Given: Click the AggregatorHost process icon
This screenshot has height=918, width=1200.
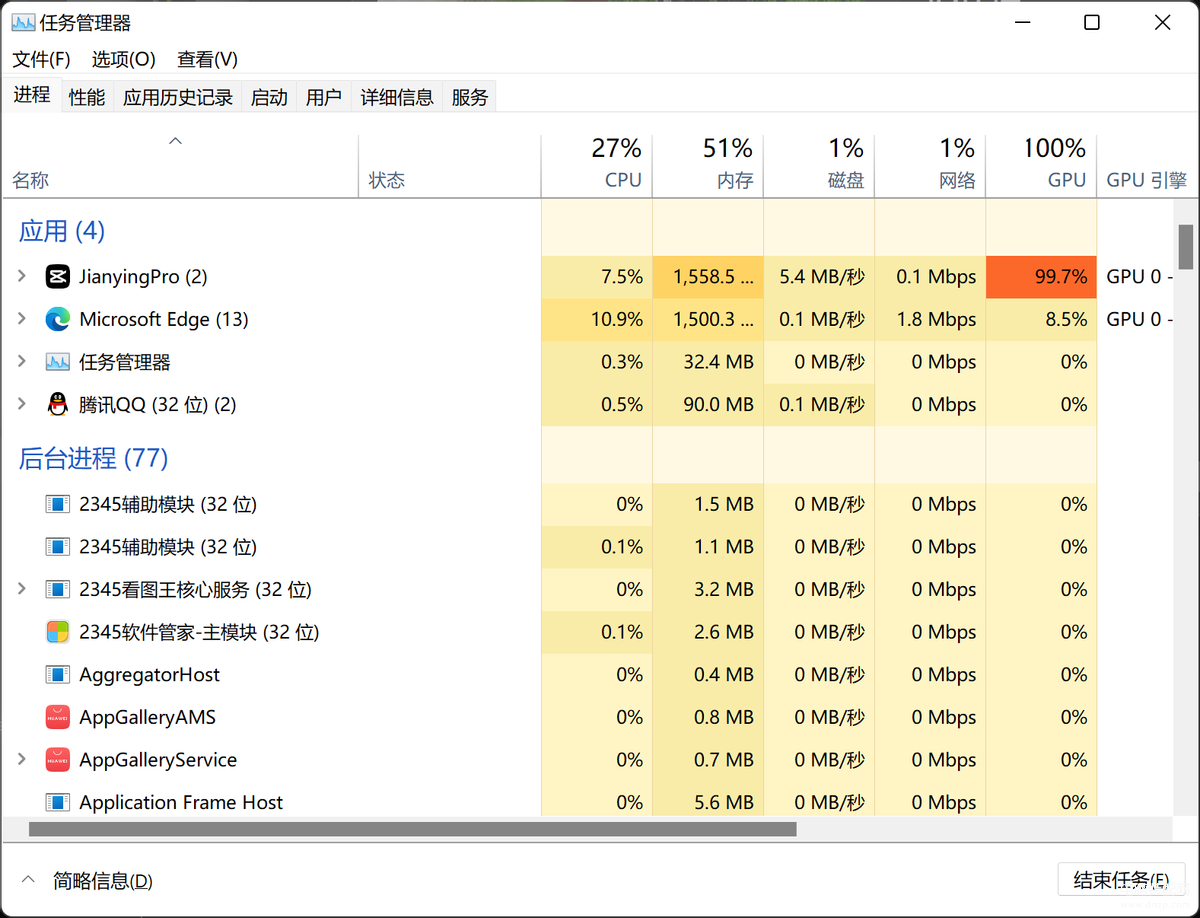Looking at the screenshot, I should coord(57,675).
